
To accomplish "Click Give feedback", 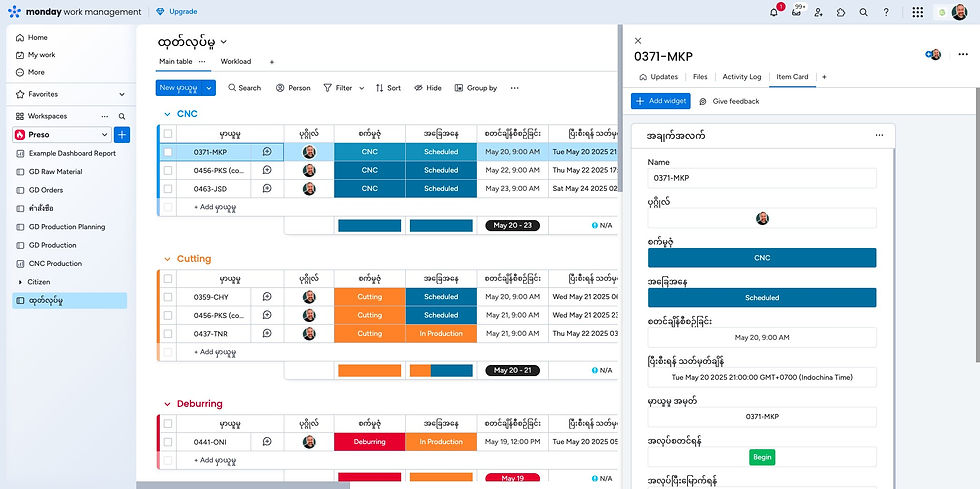I will click(x=729, y=101).
